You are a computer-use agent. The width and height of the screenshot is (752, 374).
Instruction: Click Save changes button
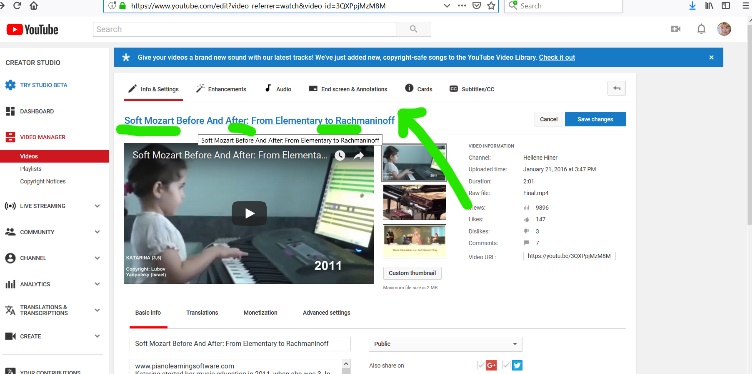point(595,119)
